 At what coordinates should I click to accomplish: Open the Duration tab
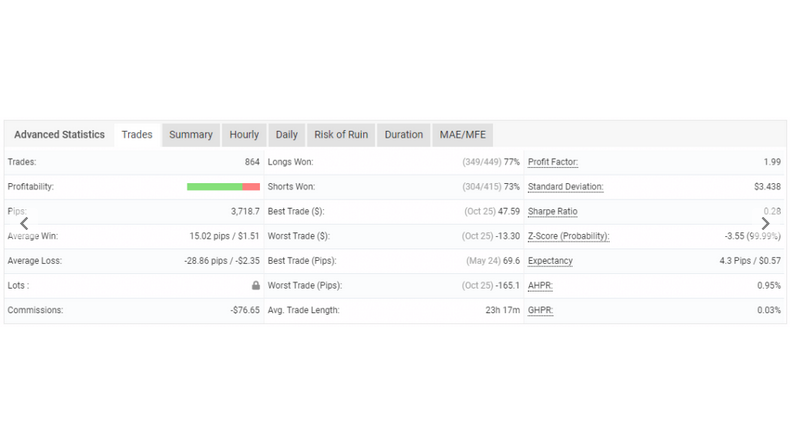tap(404, 135)
